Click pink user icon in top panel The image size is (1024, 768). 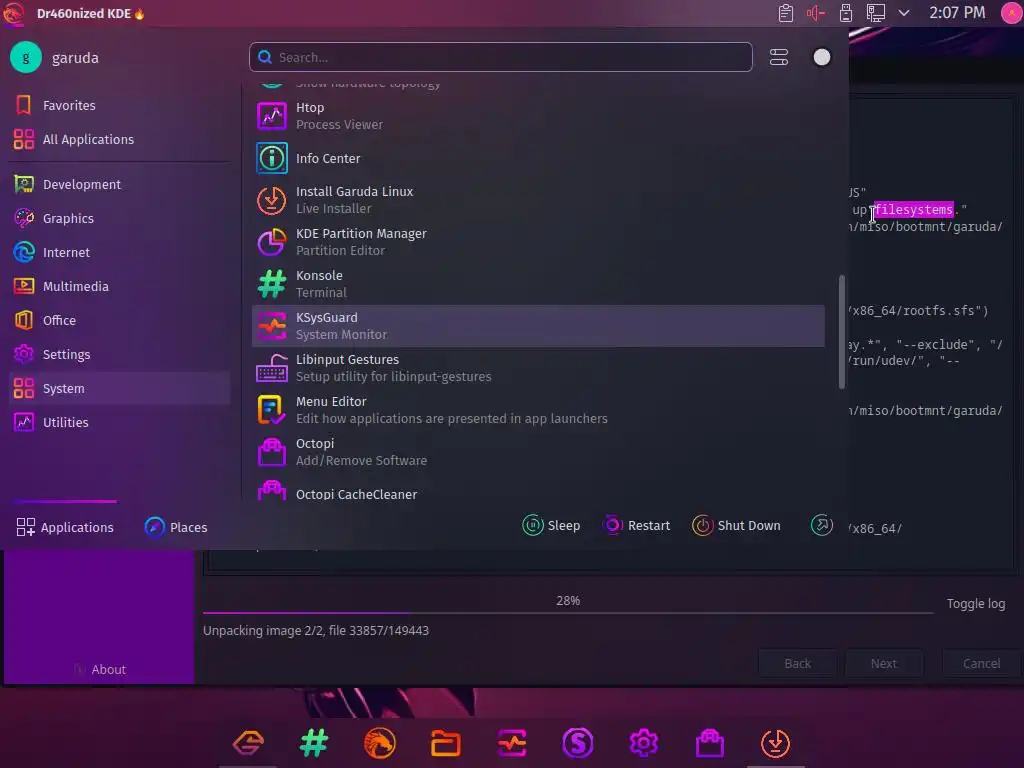click(x=1011, y=13)
